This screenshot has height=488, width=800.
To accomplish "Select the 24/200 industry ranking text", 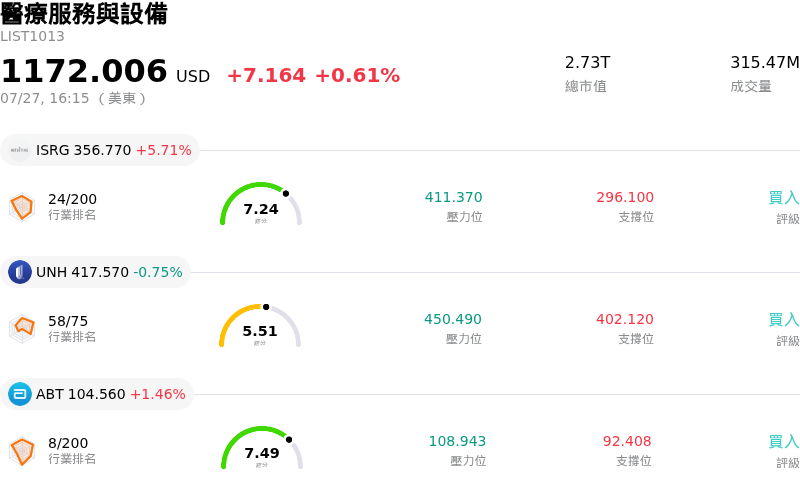I will pos(72,199).
